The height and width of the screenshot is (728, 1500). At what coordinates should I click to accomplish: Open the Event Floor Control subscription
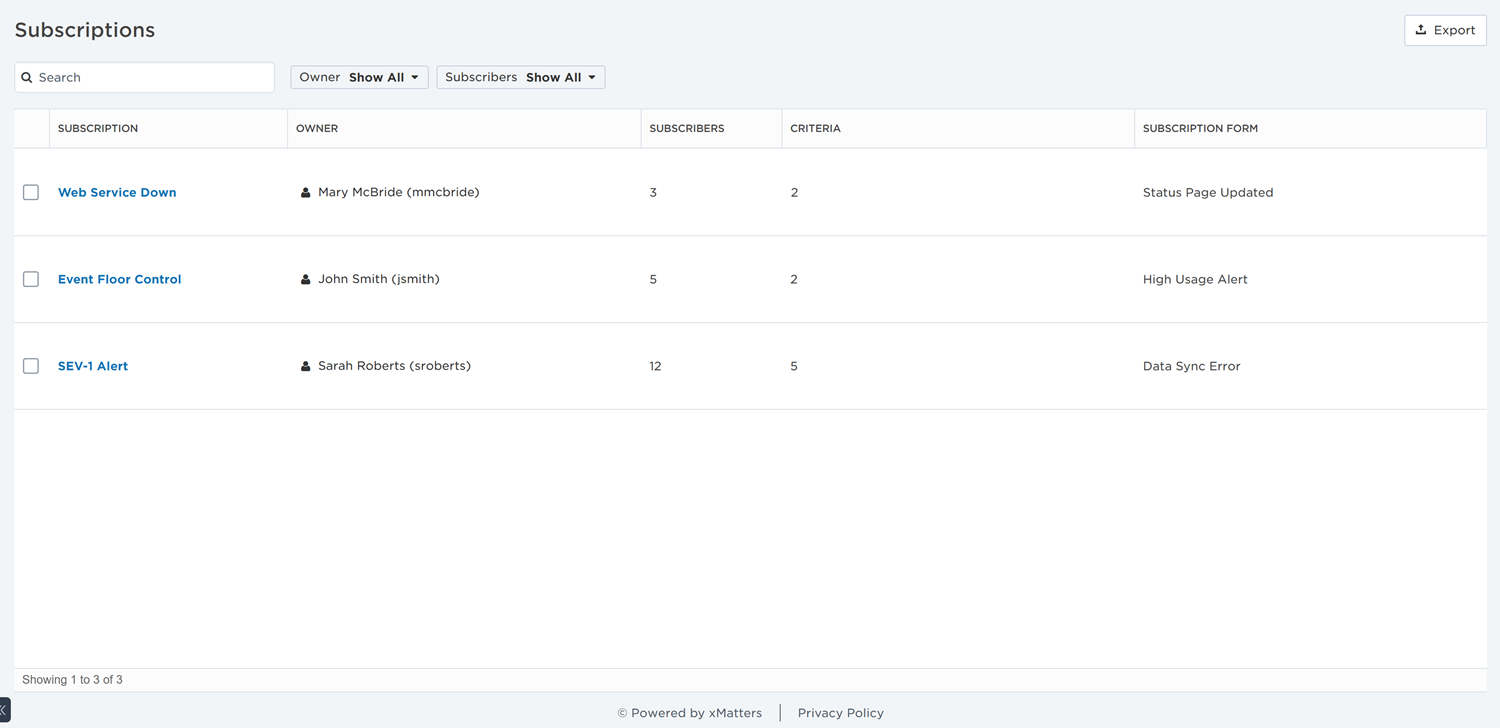point(119,279)
